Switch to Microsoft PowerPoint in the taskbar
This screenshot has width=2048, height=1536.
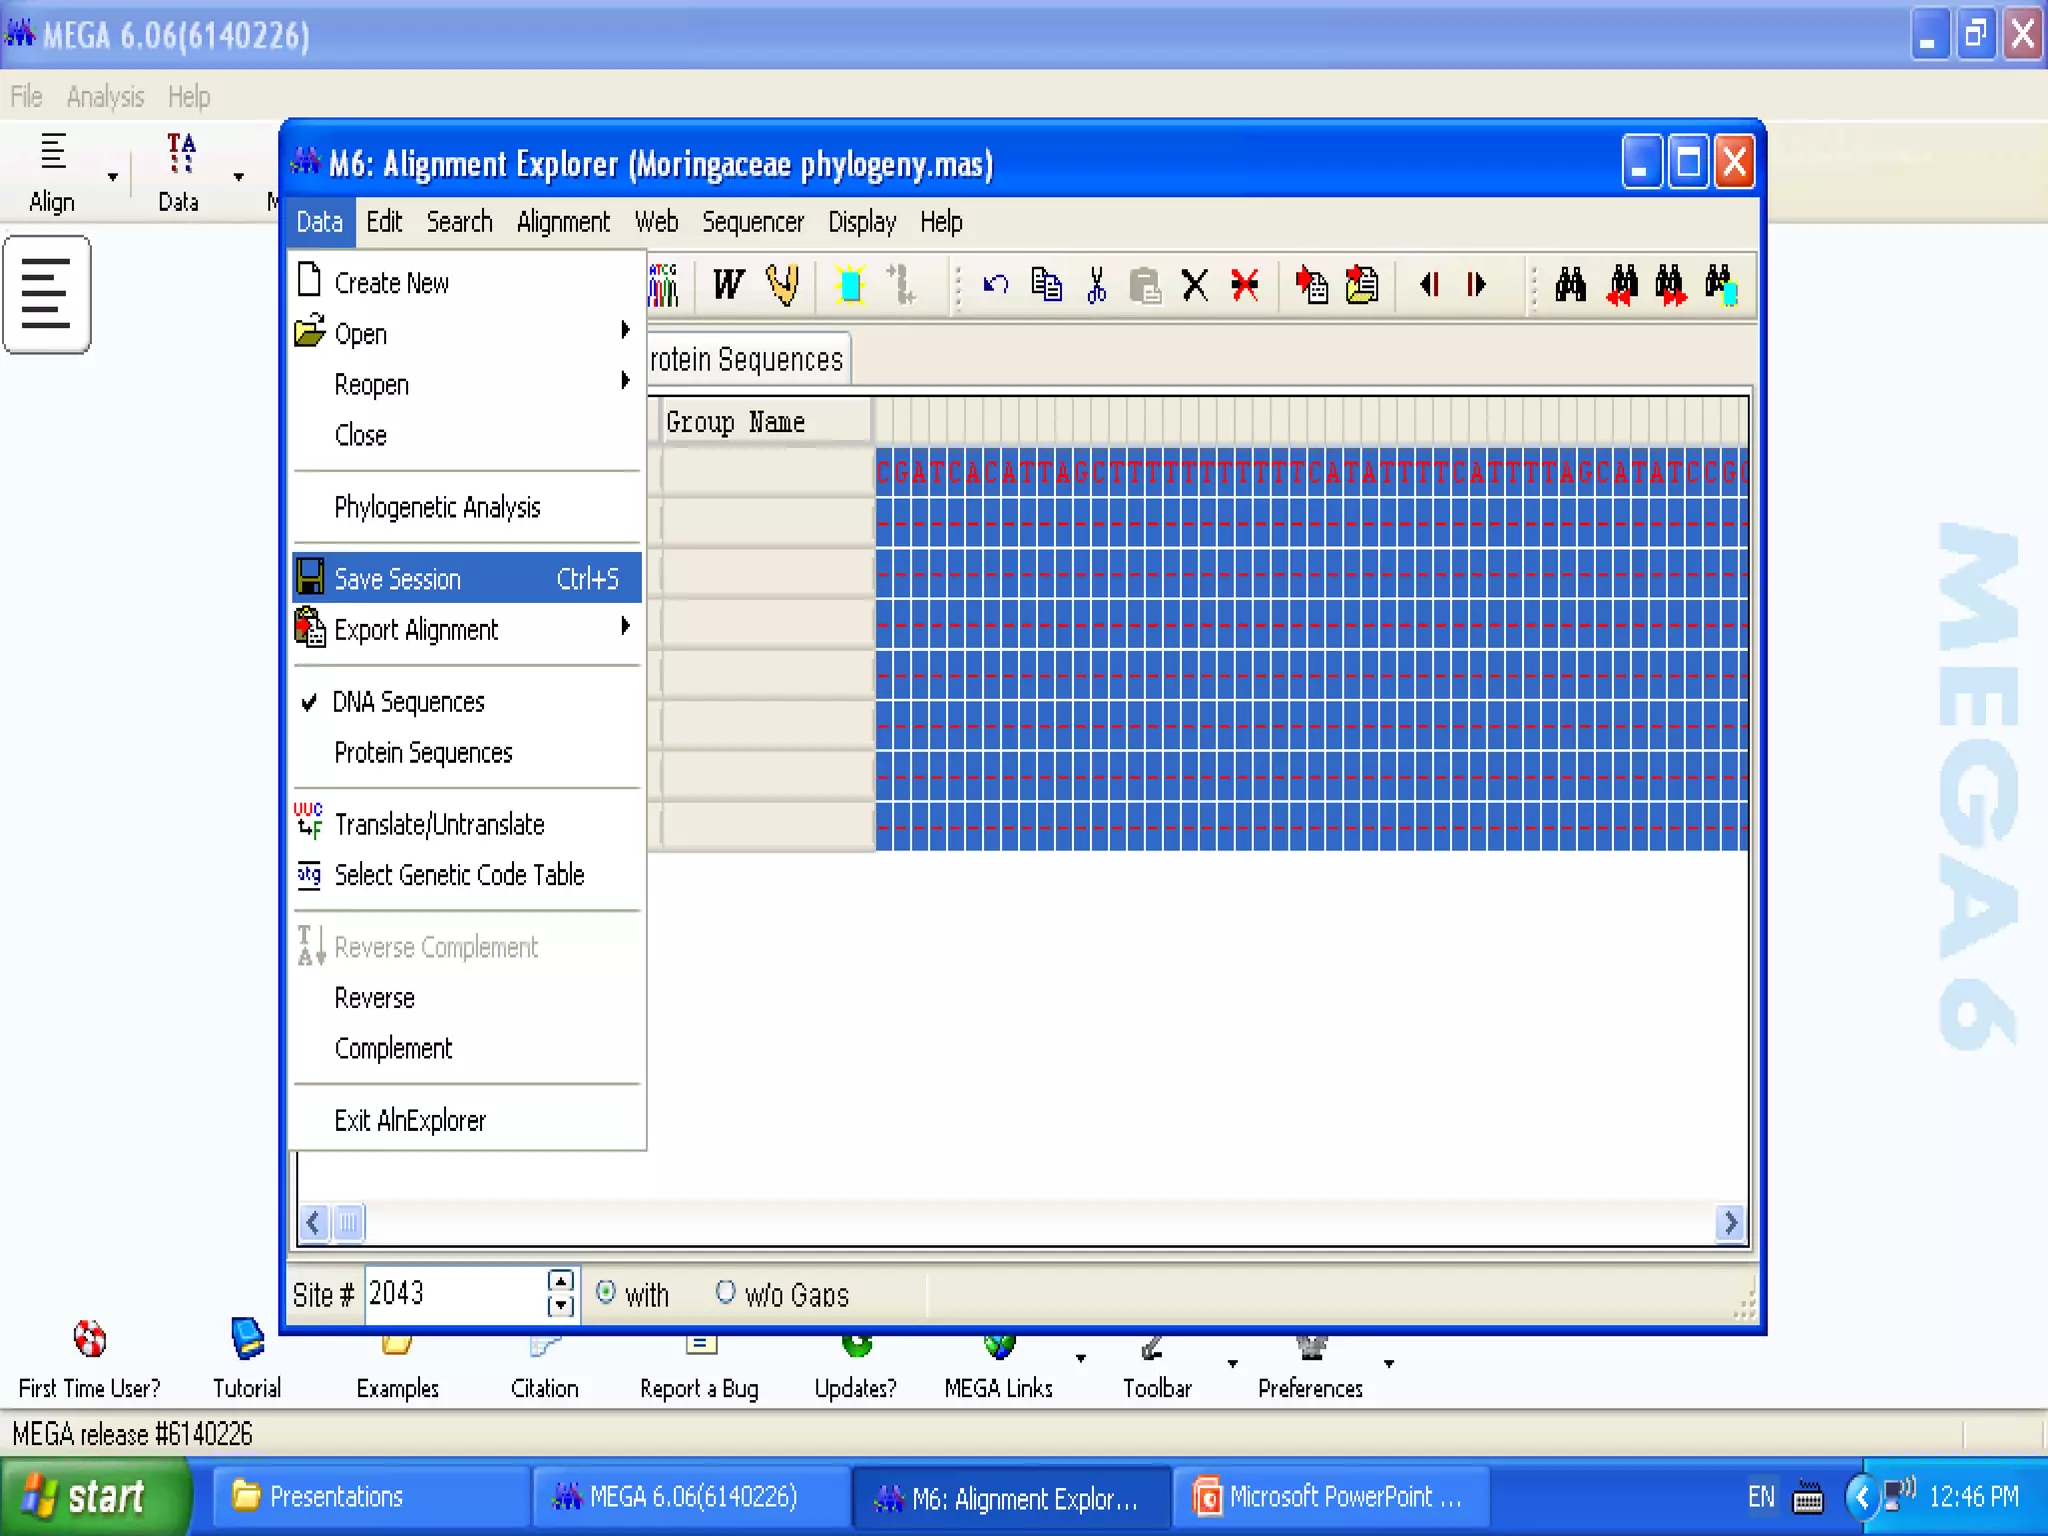point(1330,1497)
